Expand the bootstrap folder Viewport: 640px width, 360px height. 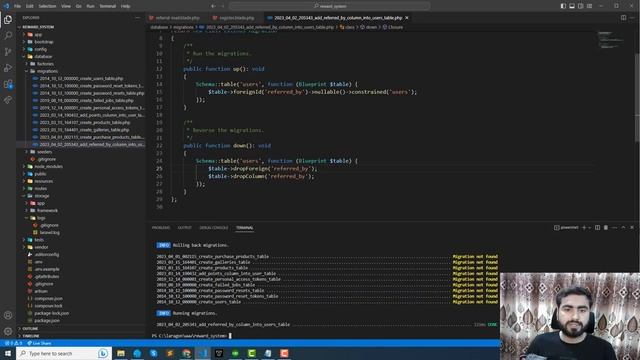coord(44,42)
